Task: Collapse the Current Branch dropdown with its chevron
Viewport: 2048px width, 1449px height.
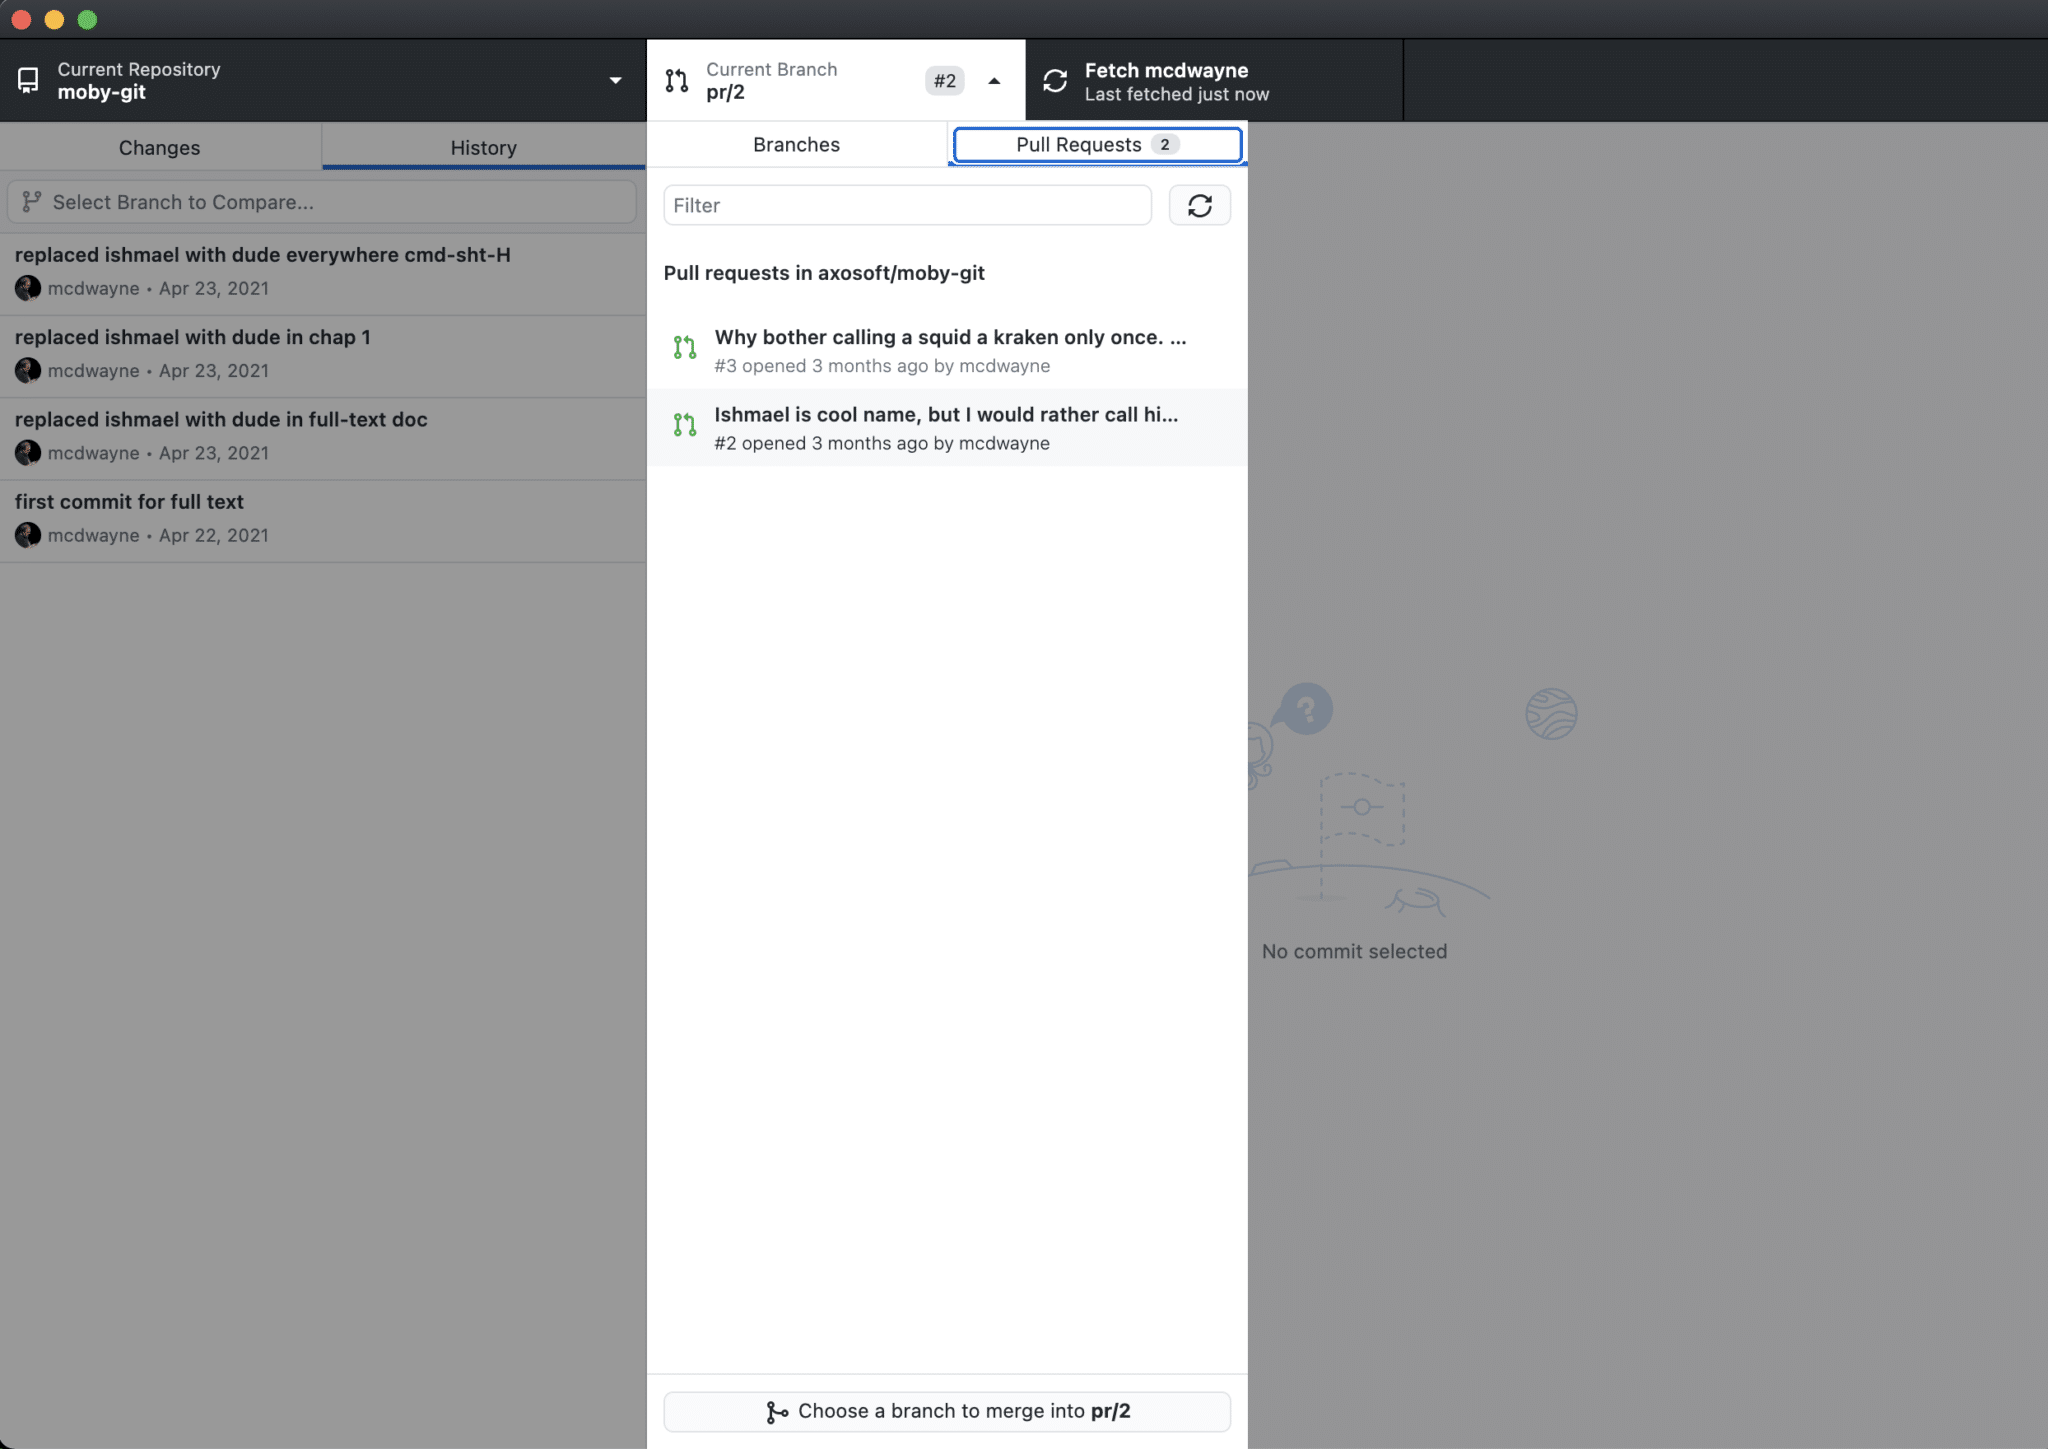Action: pyautogui.click(x=995, y=80)
